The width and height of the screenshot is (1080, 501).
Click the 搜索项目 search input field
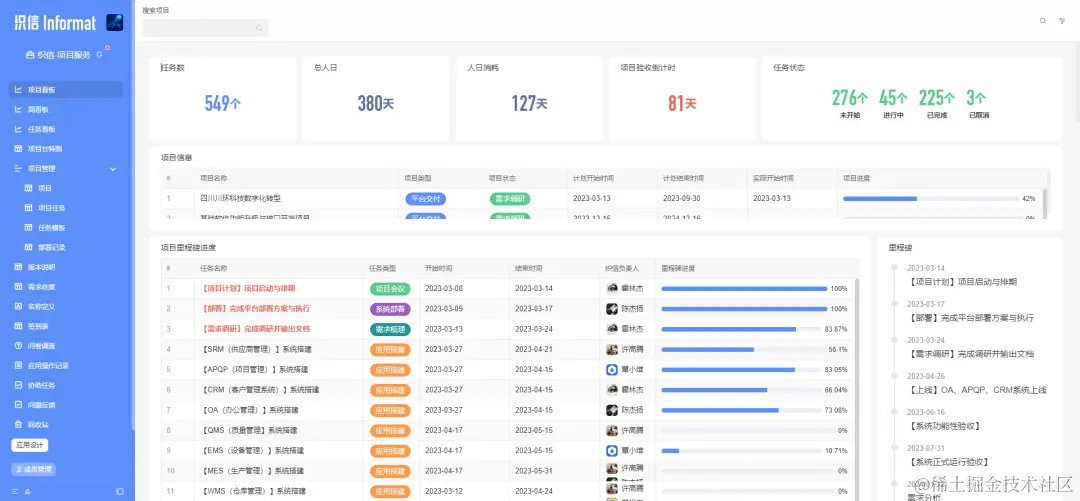(x=205, y=28)
